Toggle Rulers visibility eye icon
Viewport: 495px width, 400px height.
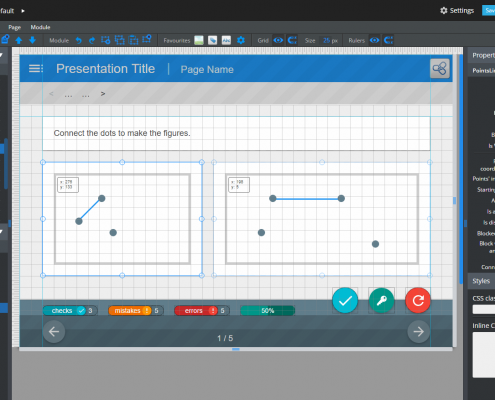pos(374,40)
